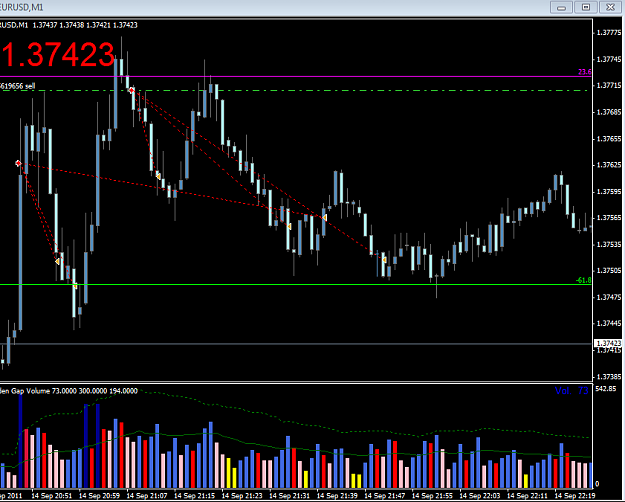Click the price axis label 1.37535
Image resolution: width=625 pixels, height=502 pixels.
tap(608, 244)
